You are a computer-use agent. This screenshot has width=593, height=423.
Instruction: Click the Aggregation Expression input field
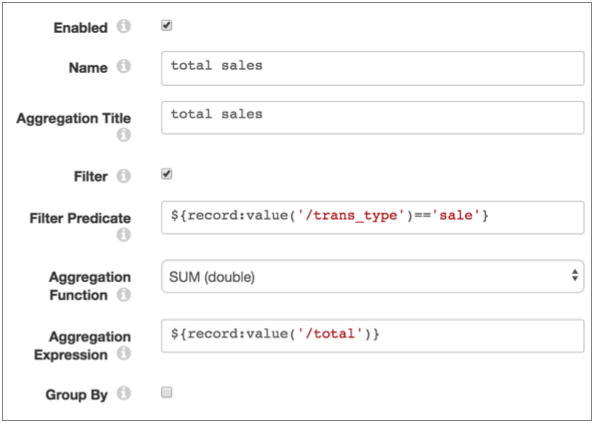(x=373, y=336)
